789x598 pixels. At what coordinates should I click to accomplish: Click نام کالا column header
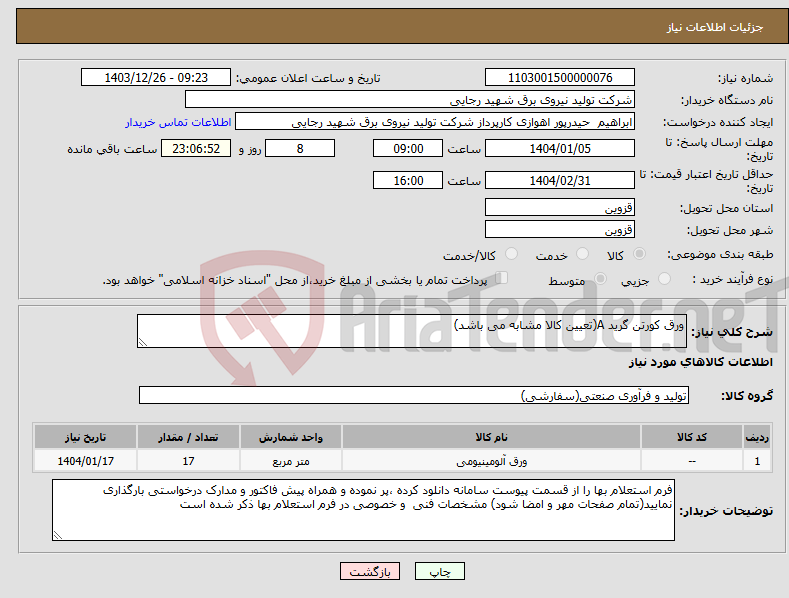coord(491,437)
